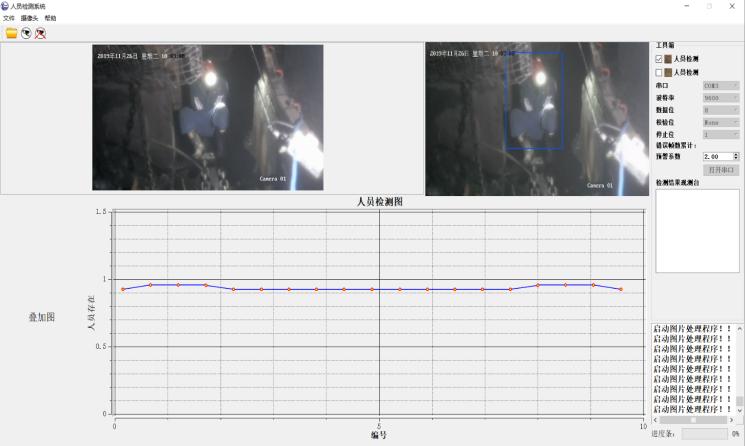Screen dimensions: 745x446
Task: Open the 帮助 menu
Action: (50, 18)
